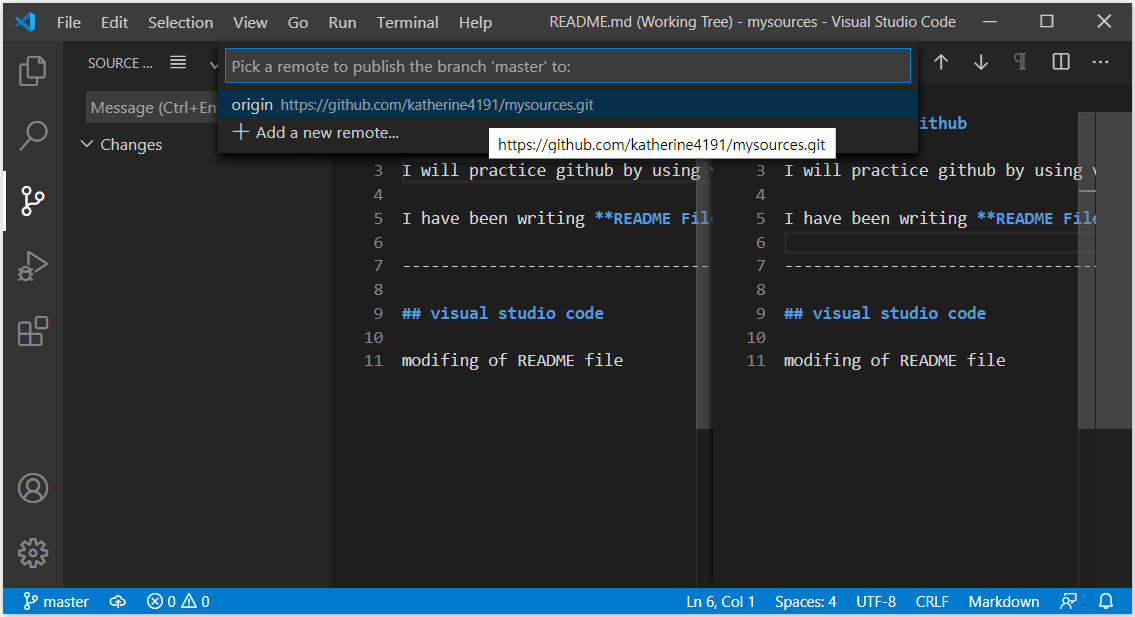Click the master branch in status bar
1135x617 pixels.
[x=56, y=602]
